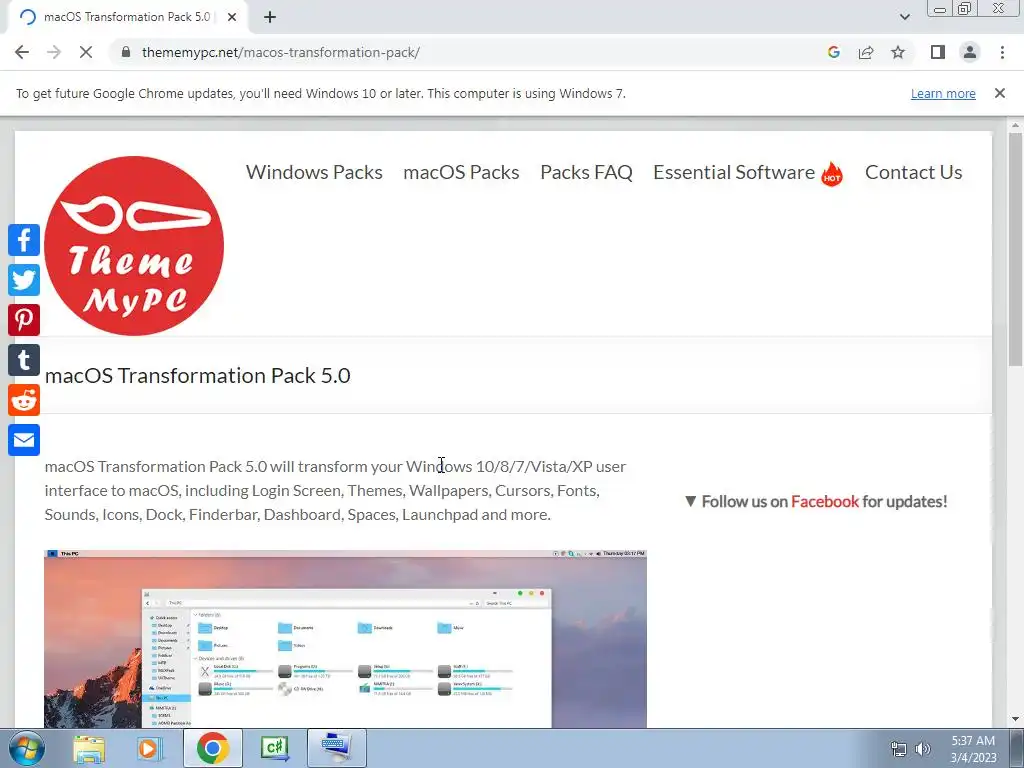This screenshot has width=1024, height=768.
Task: Stop page loading with X button
Action: click(x=86, y=52)
